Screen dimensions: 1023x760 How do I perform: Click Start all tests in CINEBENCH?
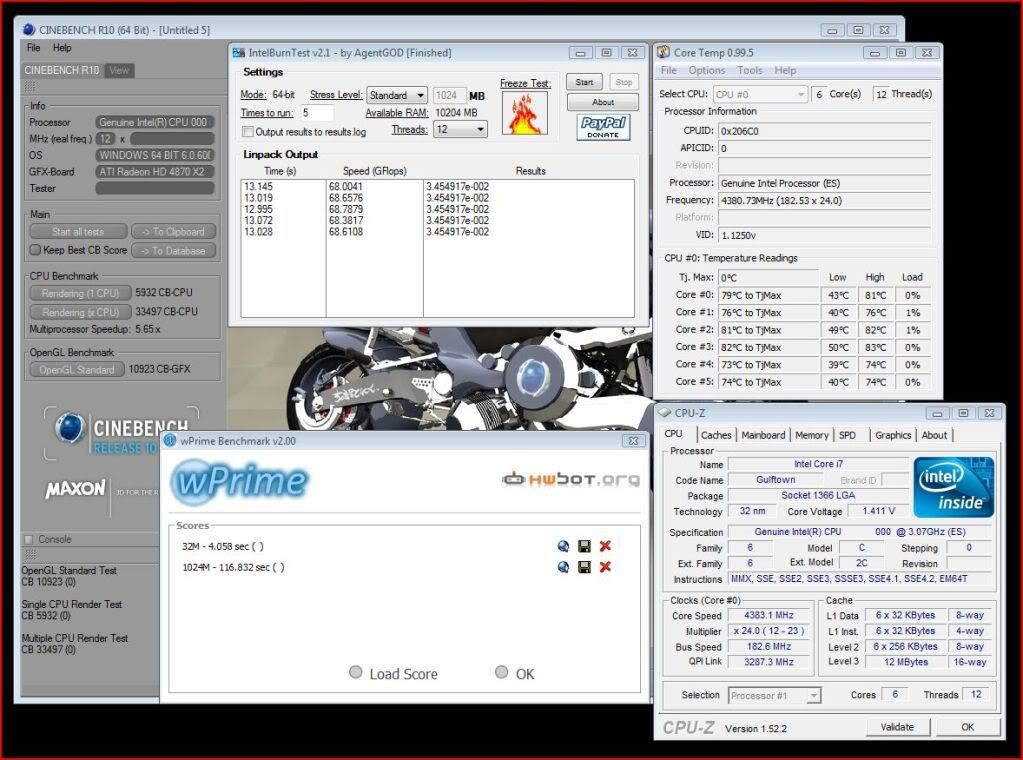(78, 232)
